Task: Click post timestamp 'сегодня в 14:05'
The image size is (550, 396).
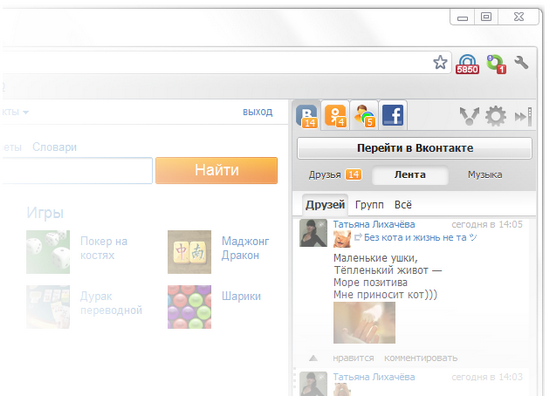Action: [x=487, y=224]
